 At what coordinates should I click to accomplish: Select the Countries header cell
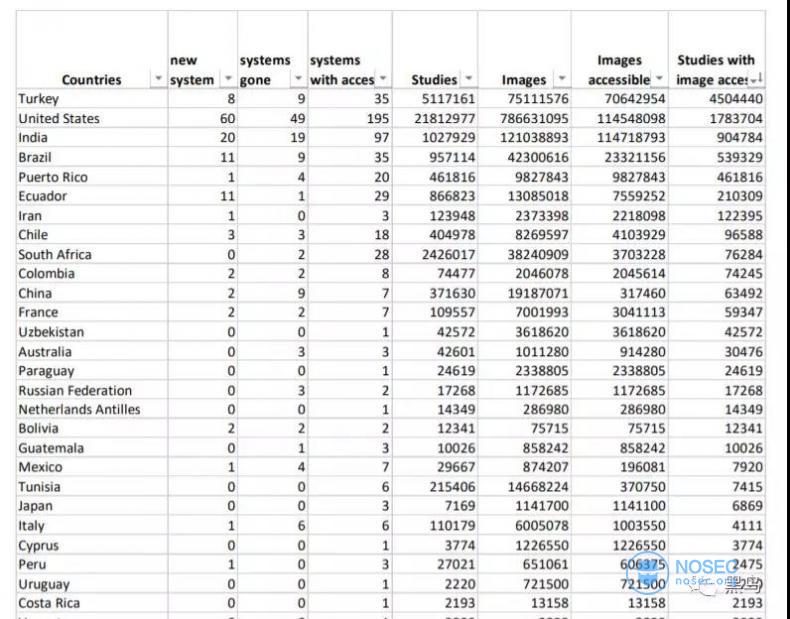[x=92, y=50]
